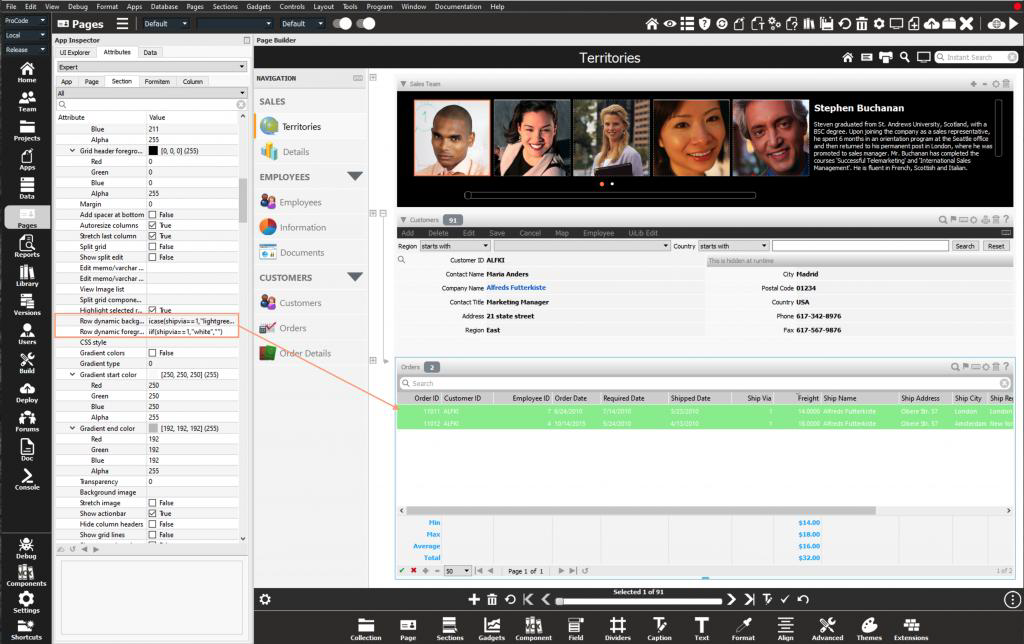Disable the Show actionbar checkbox
The image size is (1024, 644).
(x=153, y=513)
